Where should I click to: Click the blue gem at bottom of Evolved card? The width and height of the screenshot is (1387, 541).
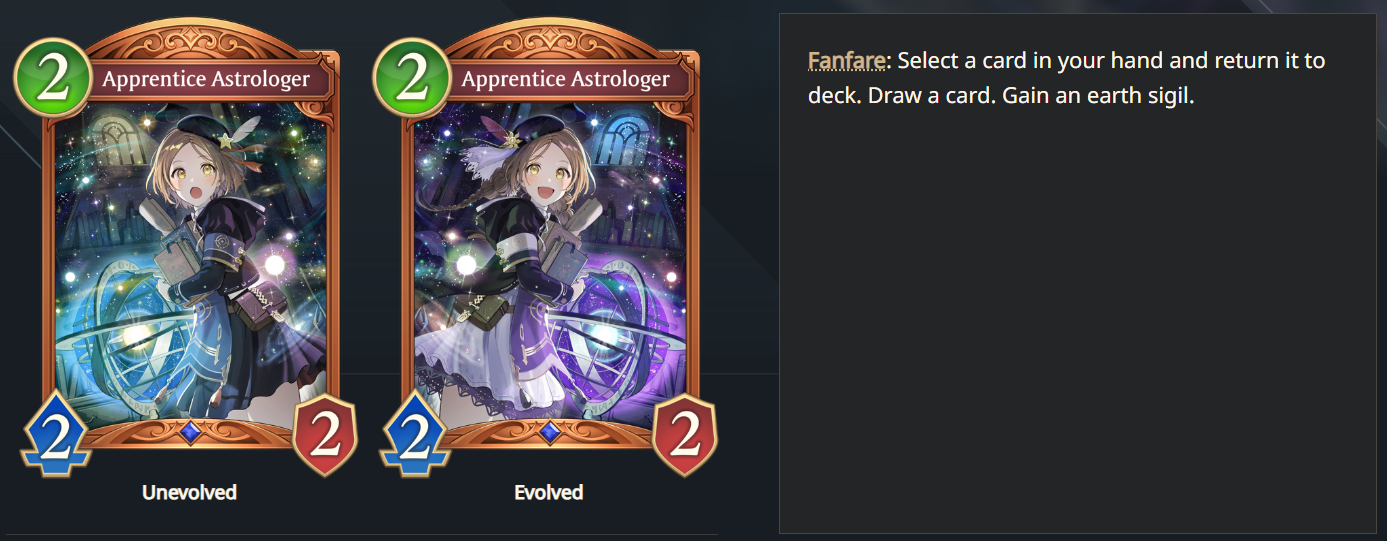coord(549,432)
